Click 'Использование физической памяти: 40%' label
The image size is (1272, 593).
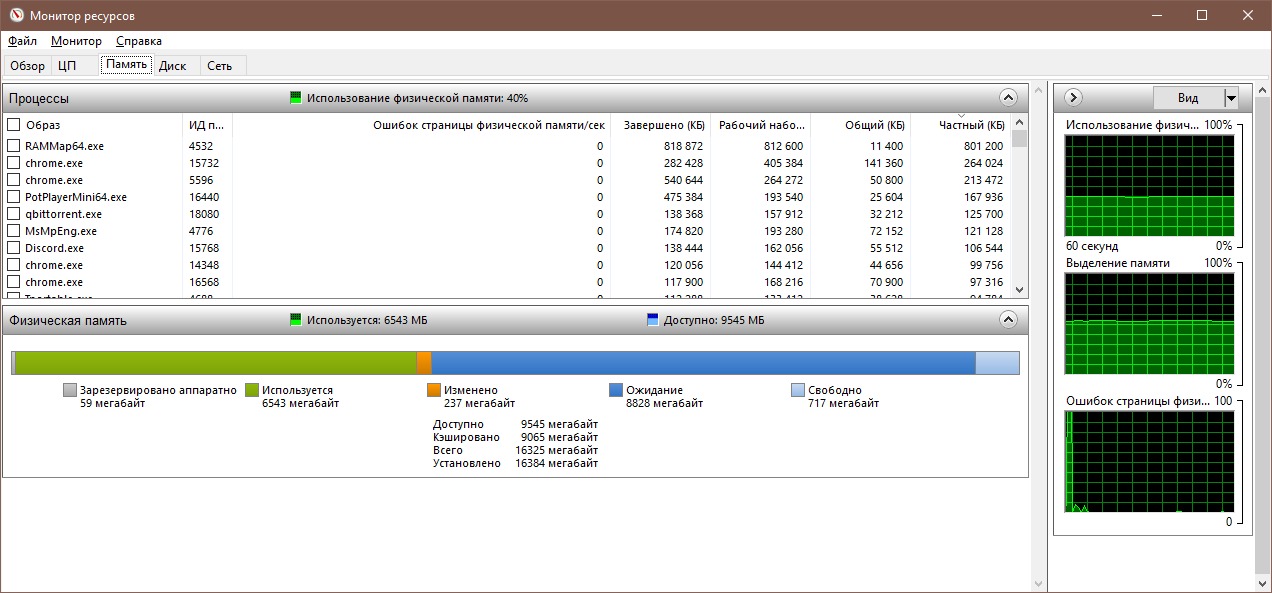pos(417,98)
